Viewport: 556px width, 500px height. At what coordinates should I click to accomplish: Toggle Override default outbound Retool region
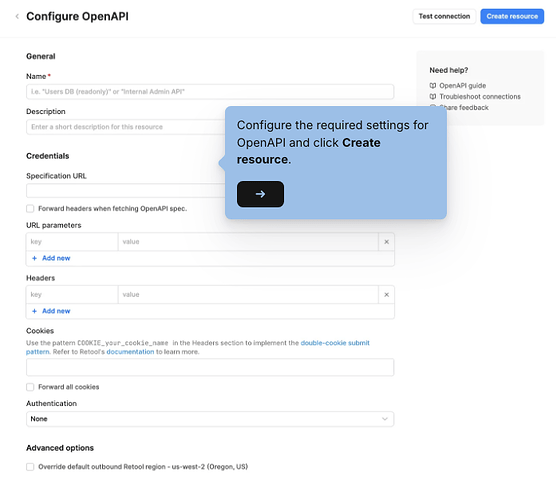(30, 467)
